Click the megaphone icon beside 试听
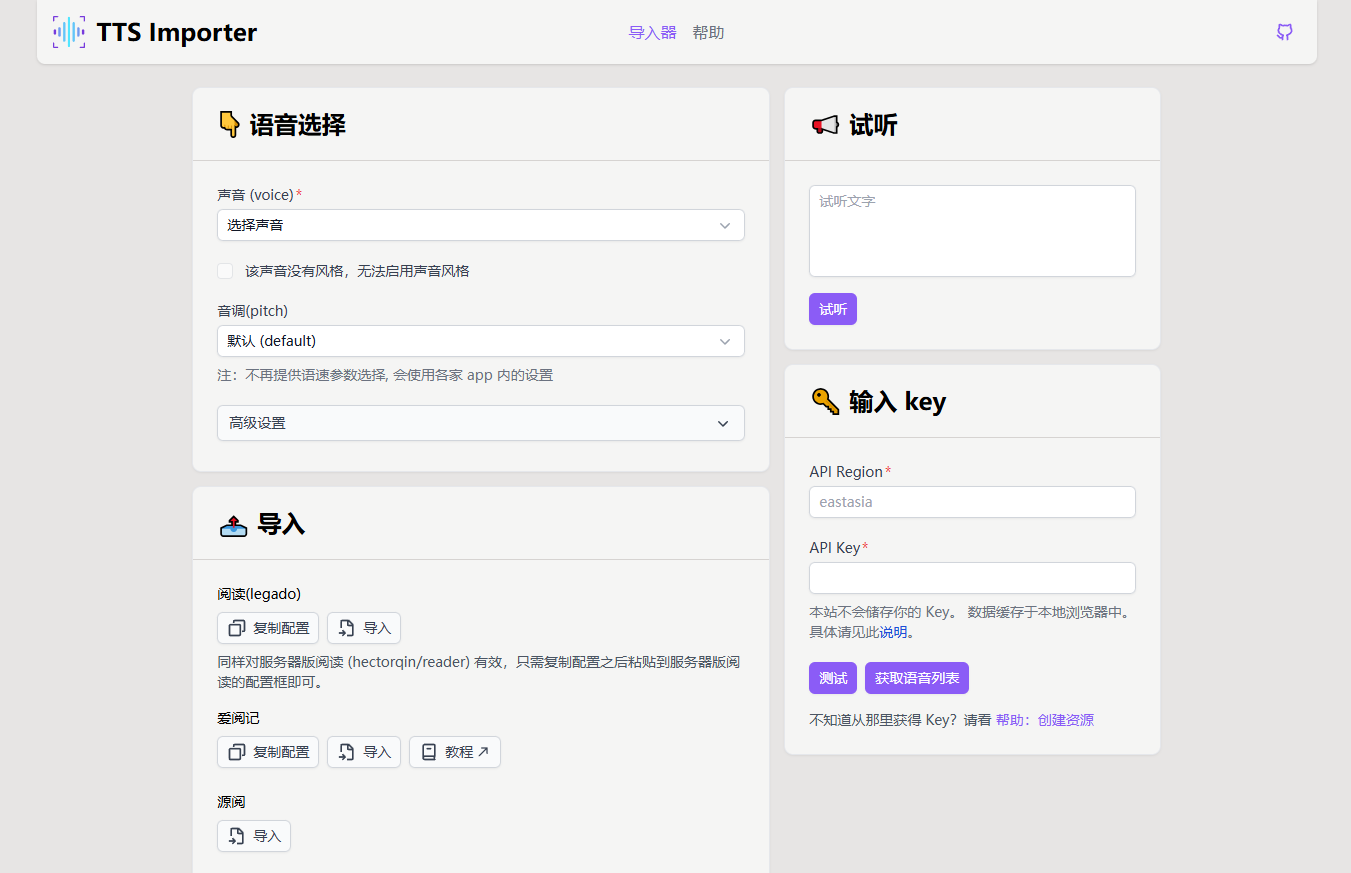Viewport: 1351px width, 873px height. coord(825,125)
